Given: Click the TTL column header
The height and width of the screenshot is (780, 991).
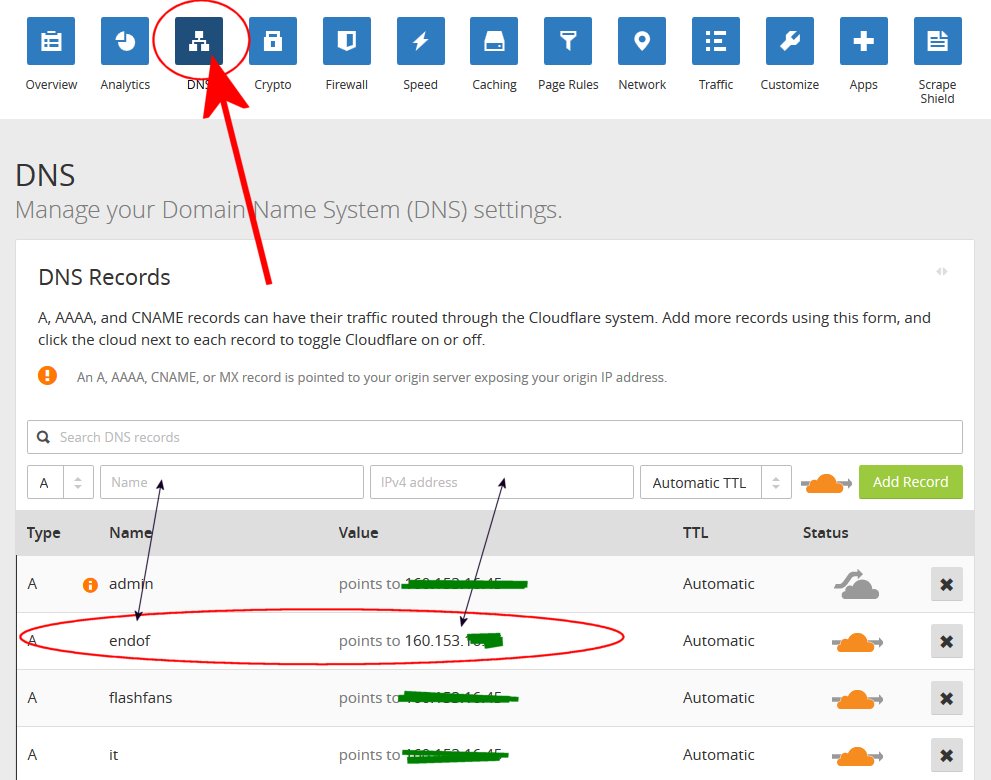Looking at the screenshot, I should (695, 533).
